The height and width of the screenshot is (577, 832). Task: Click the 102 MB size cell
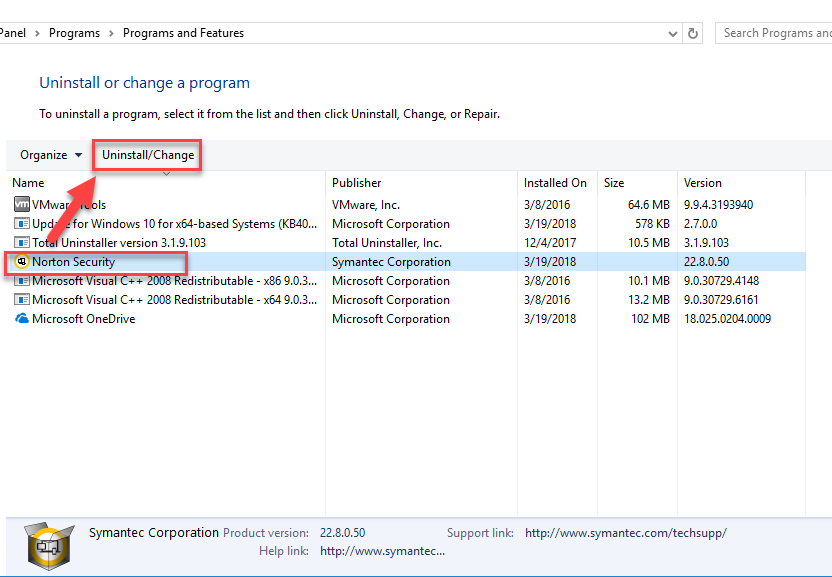coord(650,319)
